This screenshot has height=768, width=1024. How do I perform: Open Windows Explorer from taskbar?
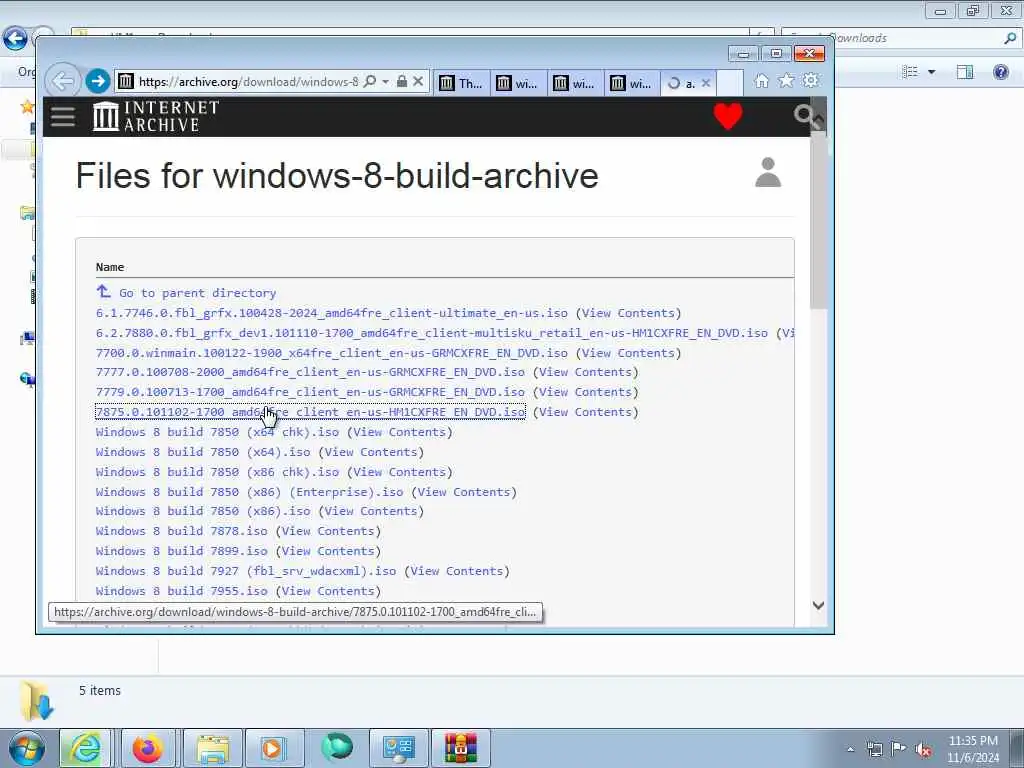click(213, 748)
